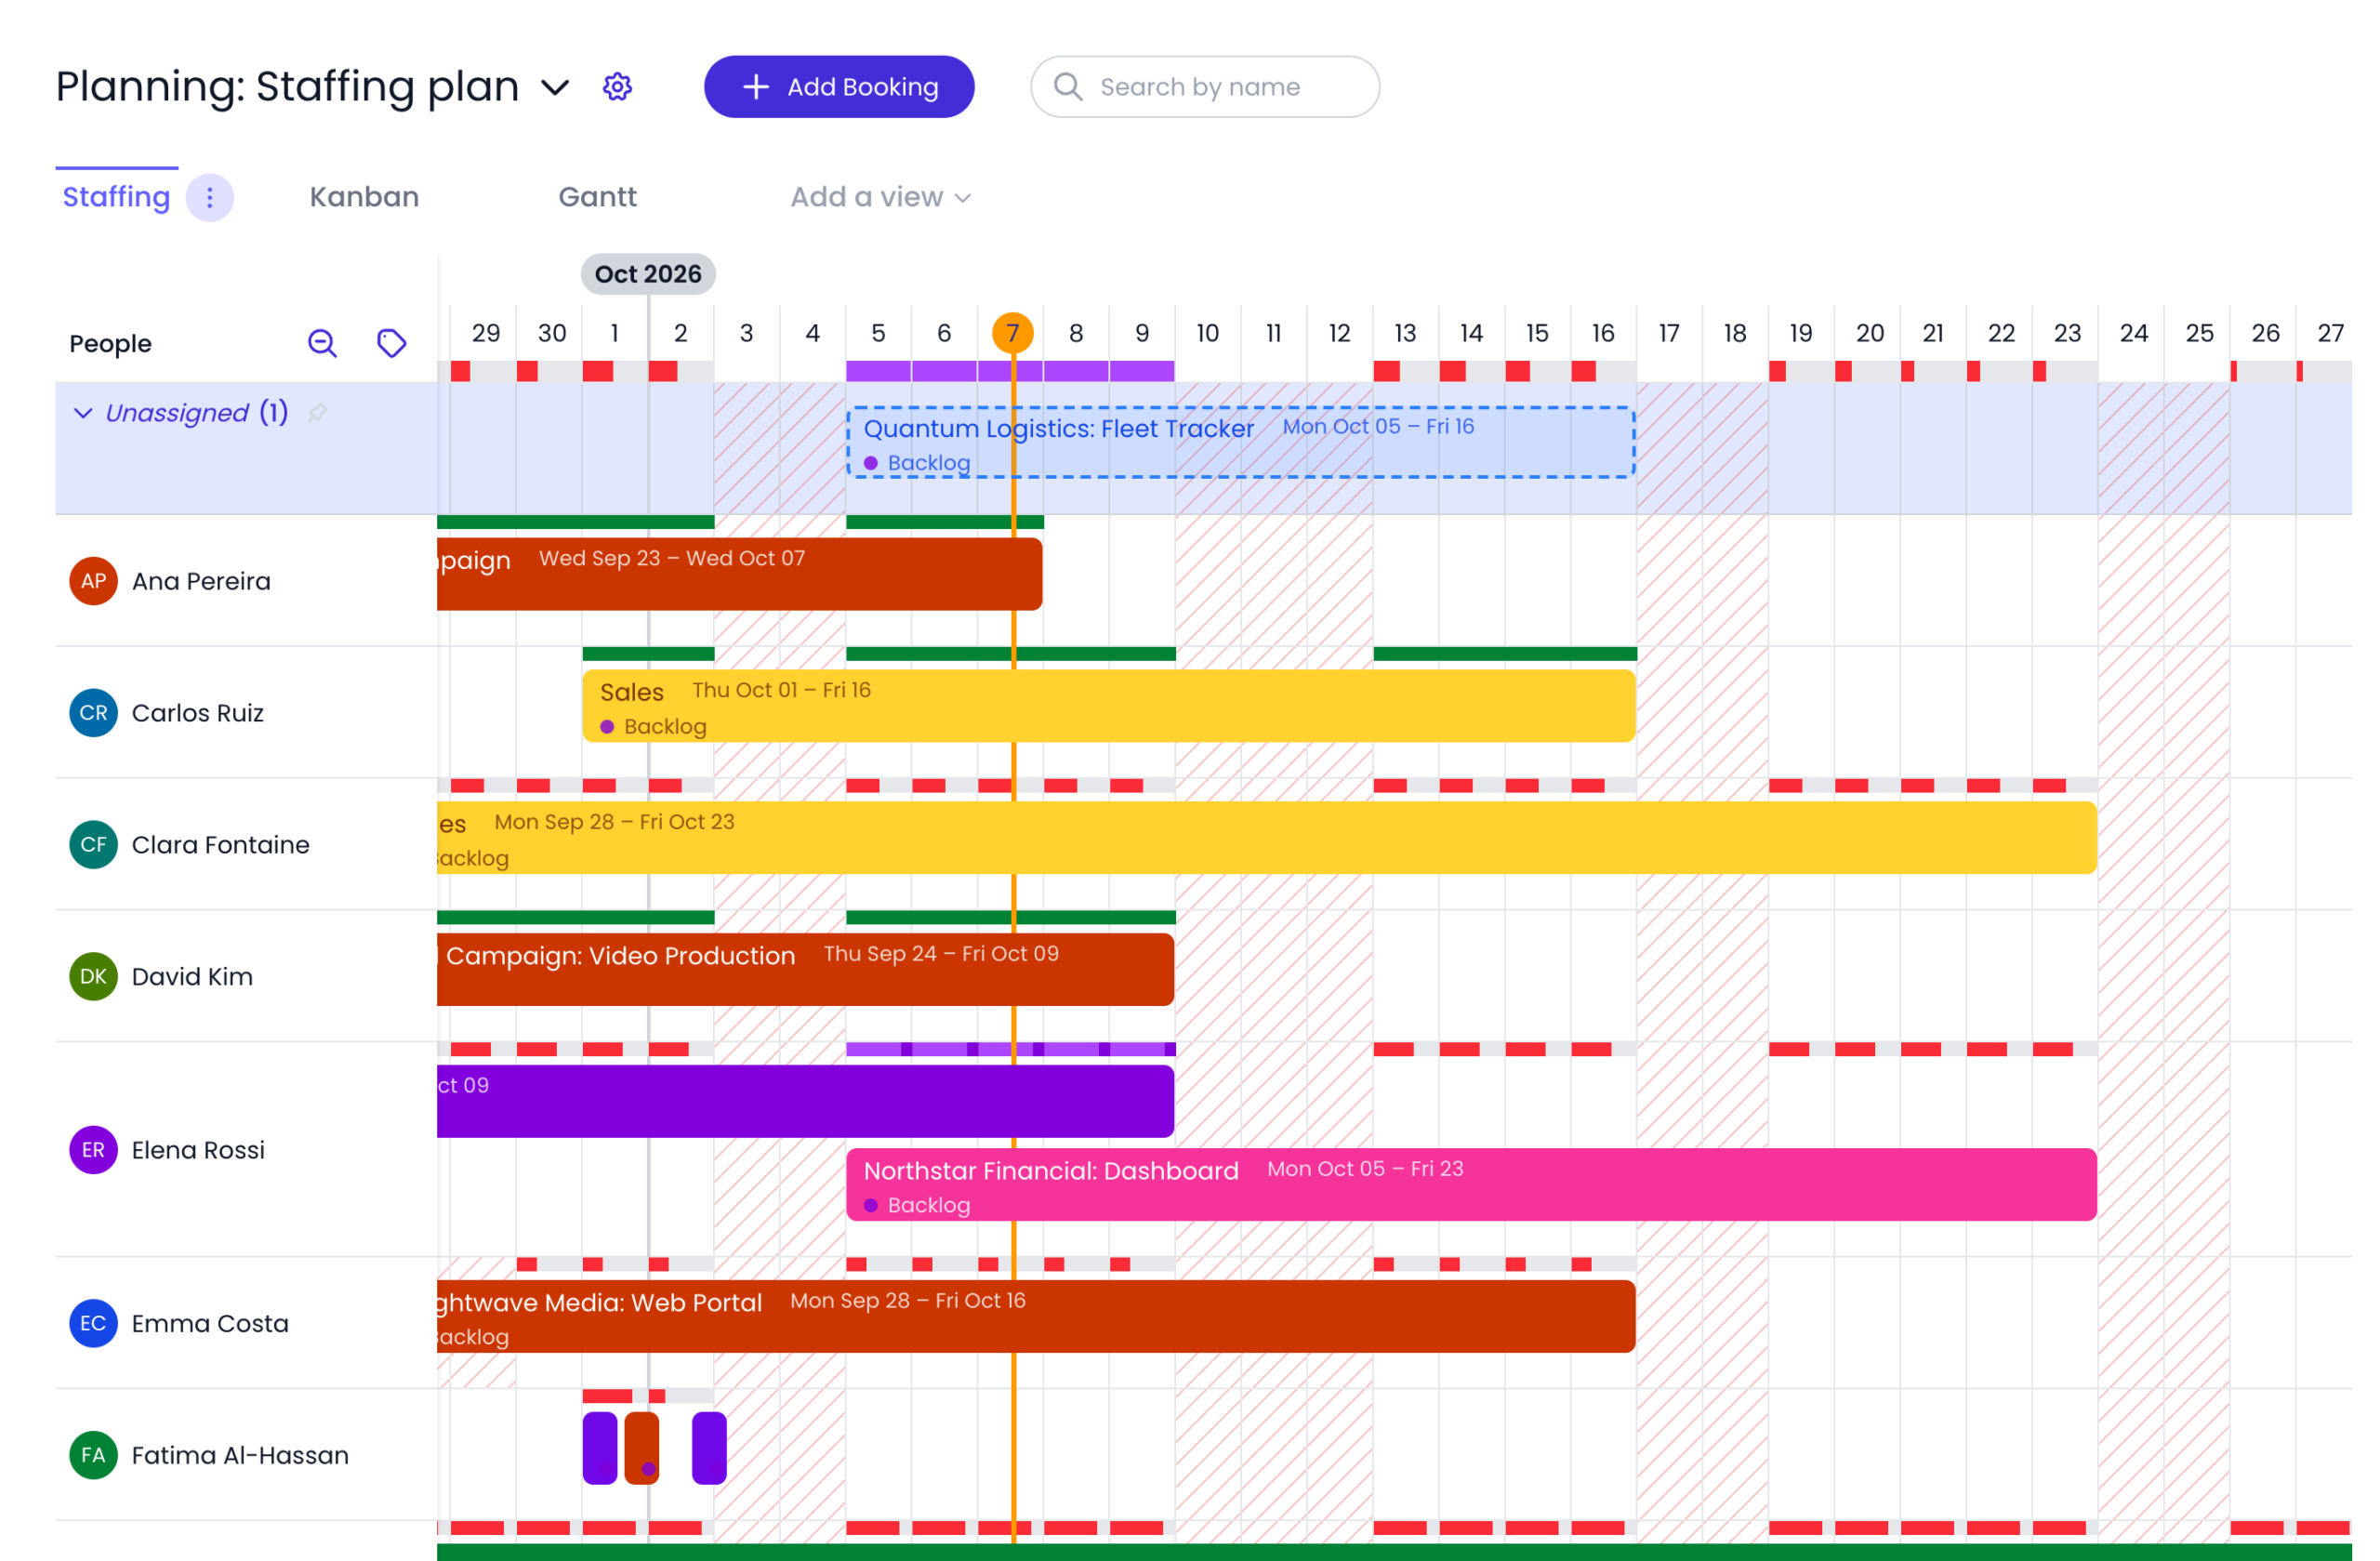Collapse the Unassigned group
Viewport: 2380px width, 1561px height.
[x=83, y=413]
